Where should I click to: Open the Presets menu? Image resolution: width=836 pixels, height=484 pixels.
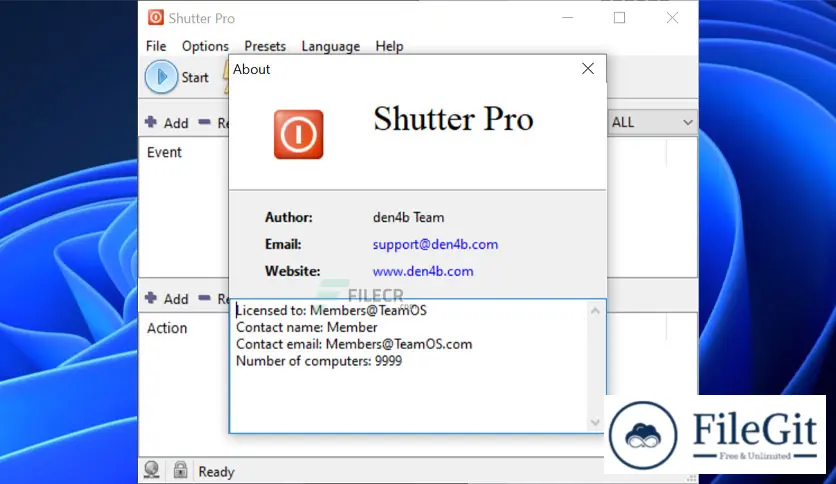(265, 46)
